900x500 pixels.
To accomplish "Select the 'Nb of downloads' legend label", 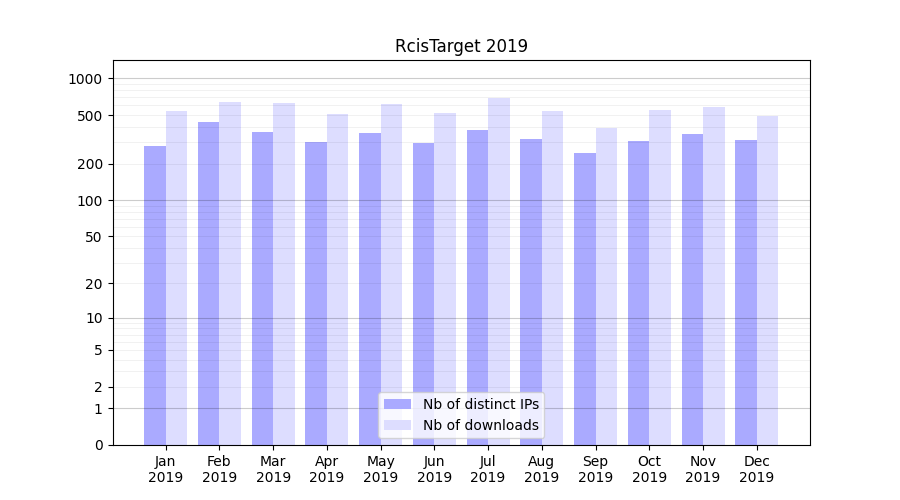I will coord(480,425).
